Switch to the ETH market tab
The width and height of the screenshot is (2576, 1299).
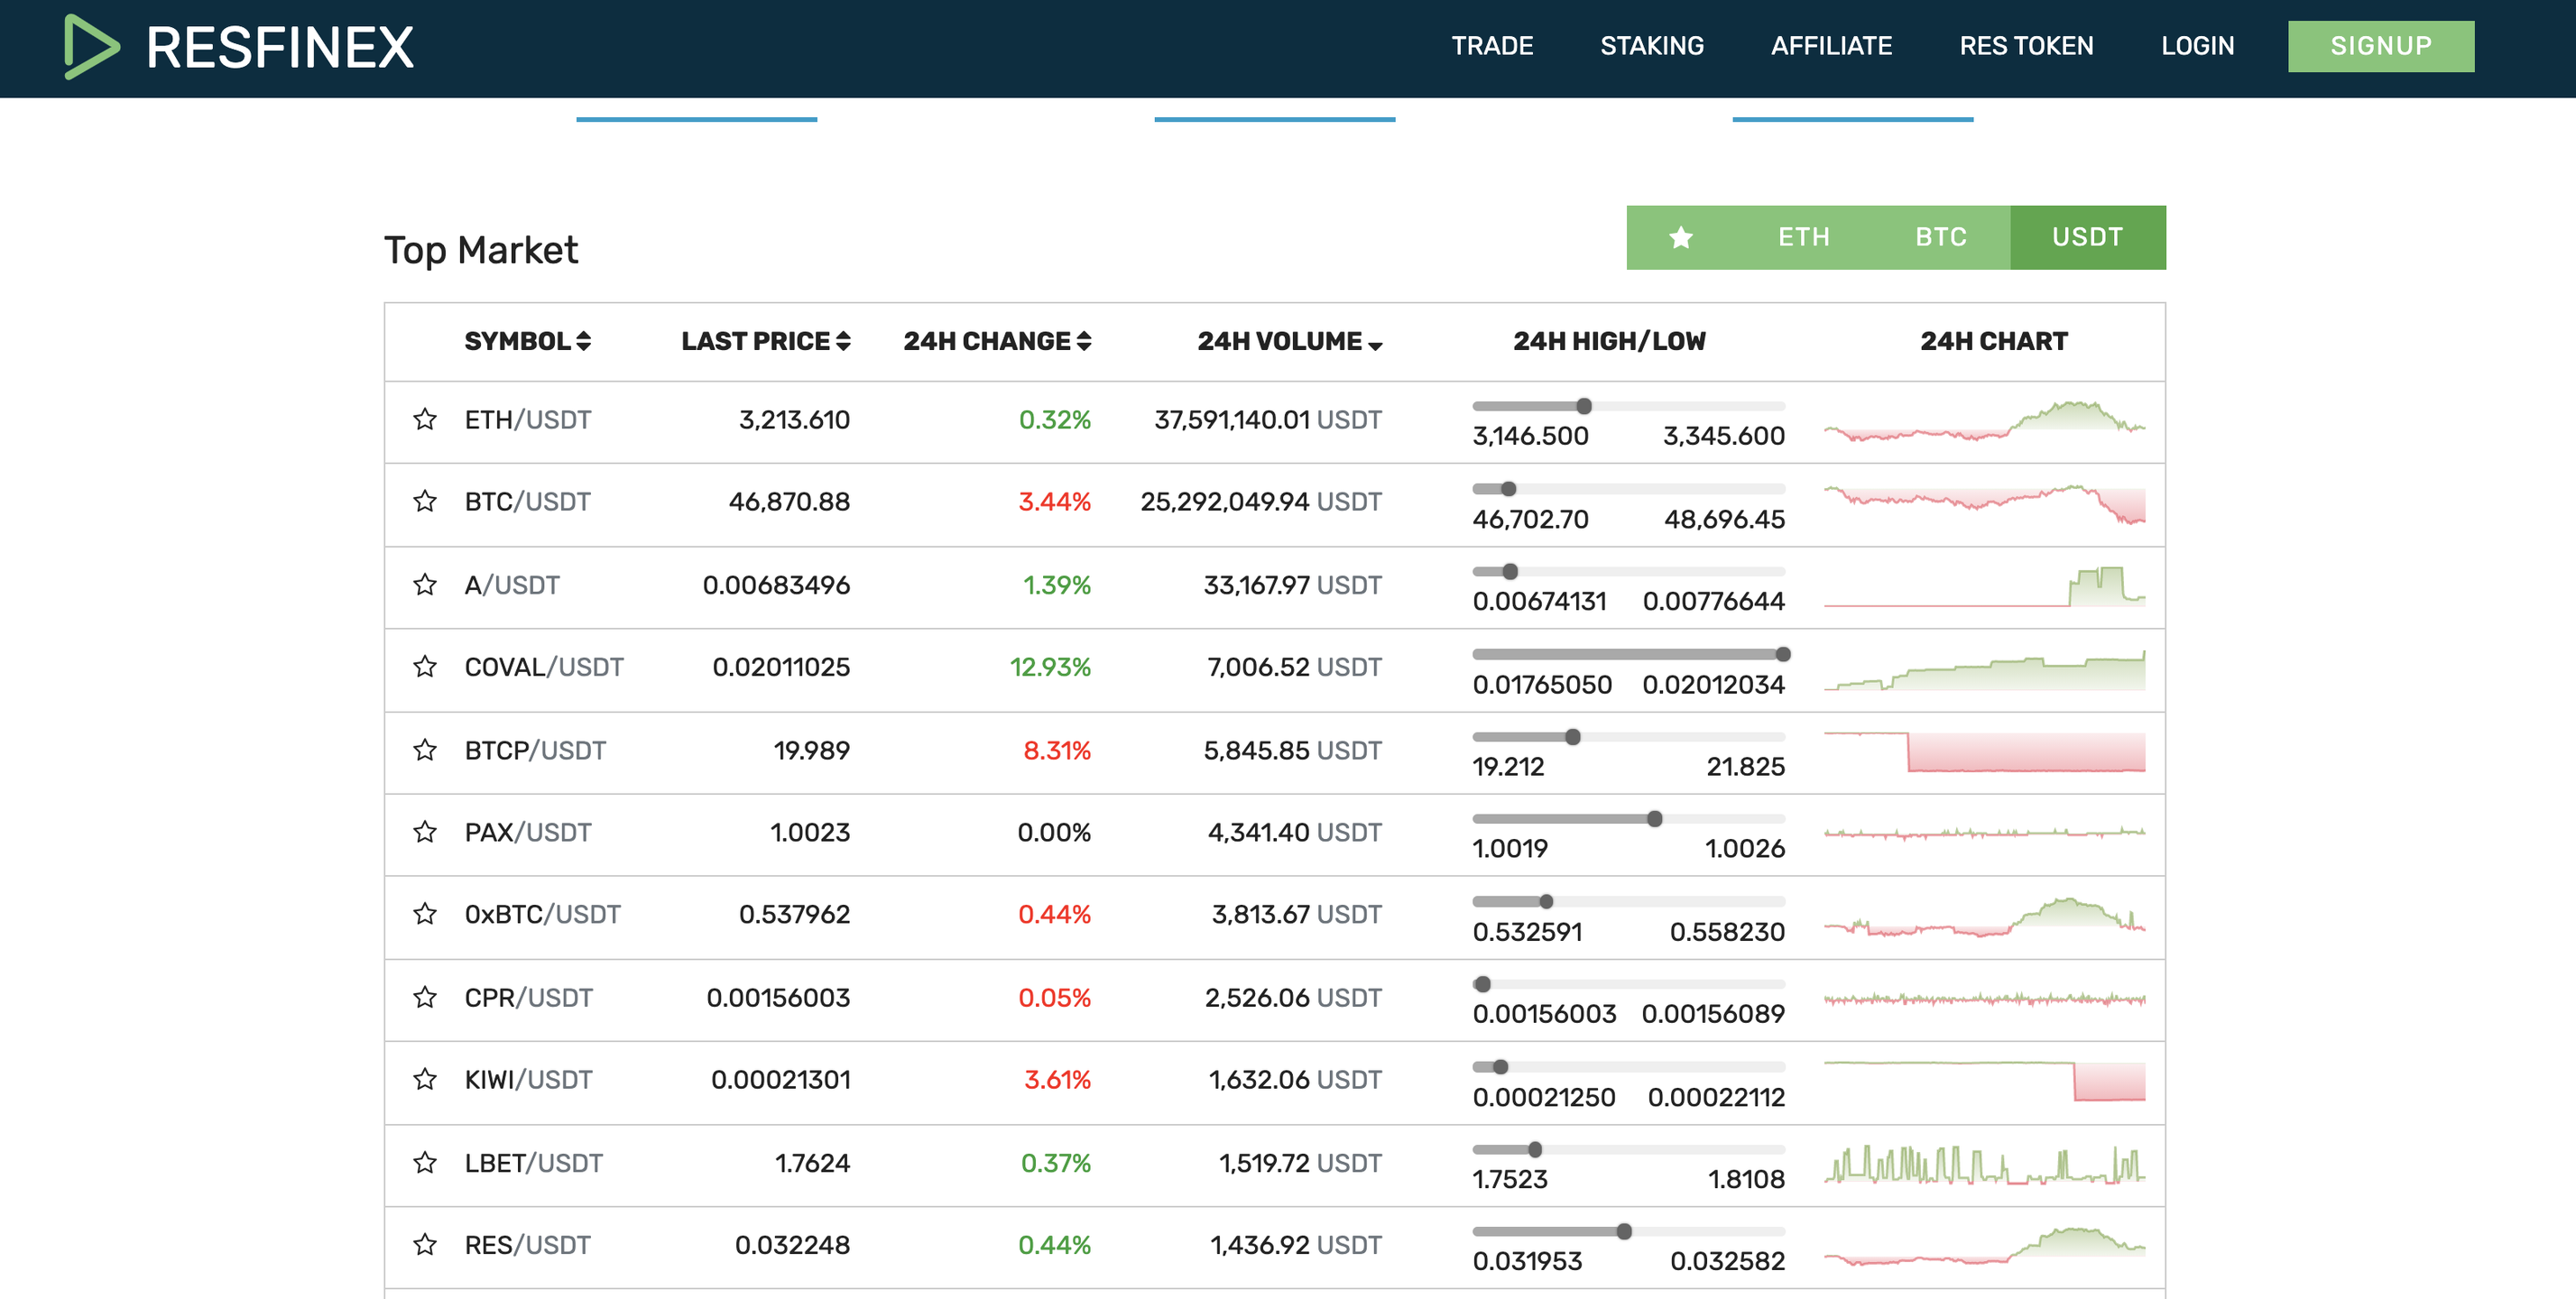tap(1803, 237)
